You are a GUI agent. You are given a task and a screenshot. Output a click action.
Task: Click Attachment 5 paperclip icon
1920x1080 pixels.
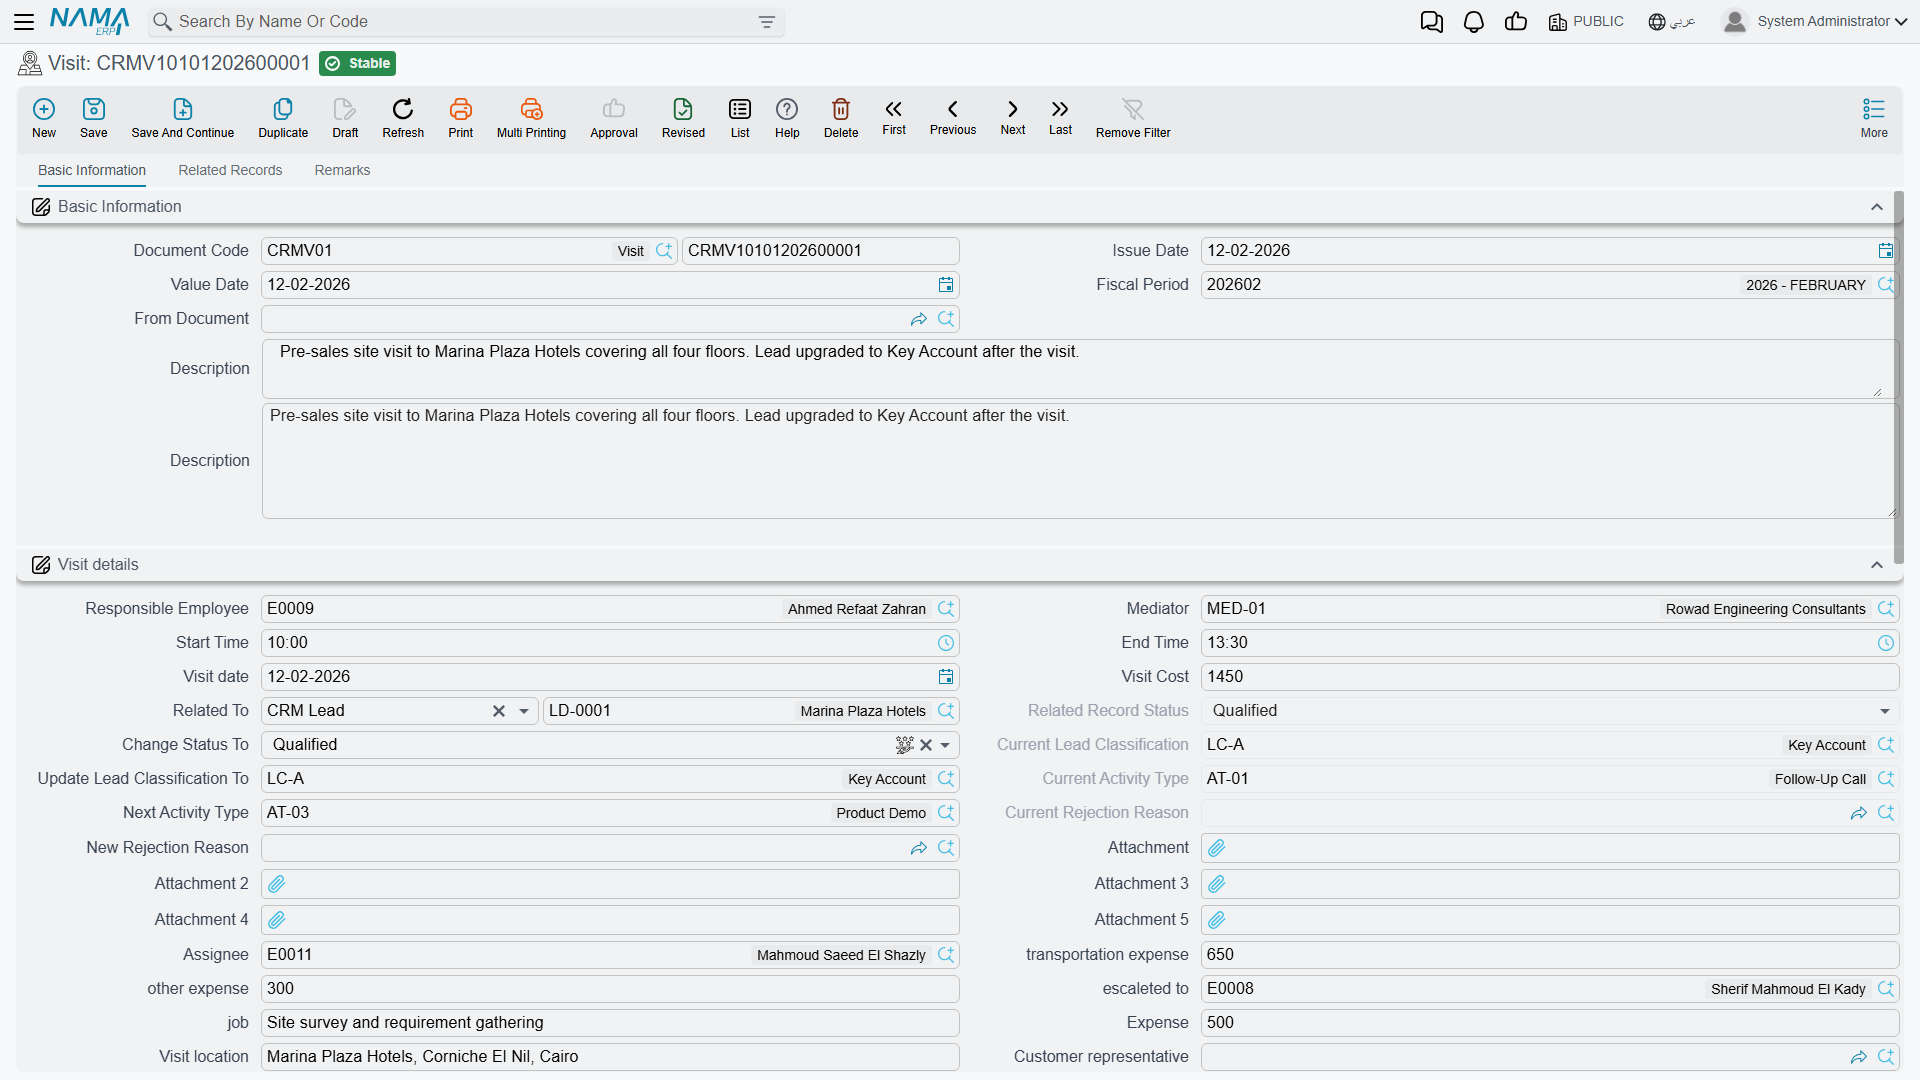pos(1217,920)
